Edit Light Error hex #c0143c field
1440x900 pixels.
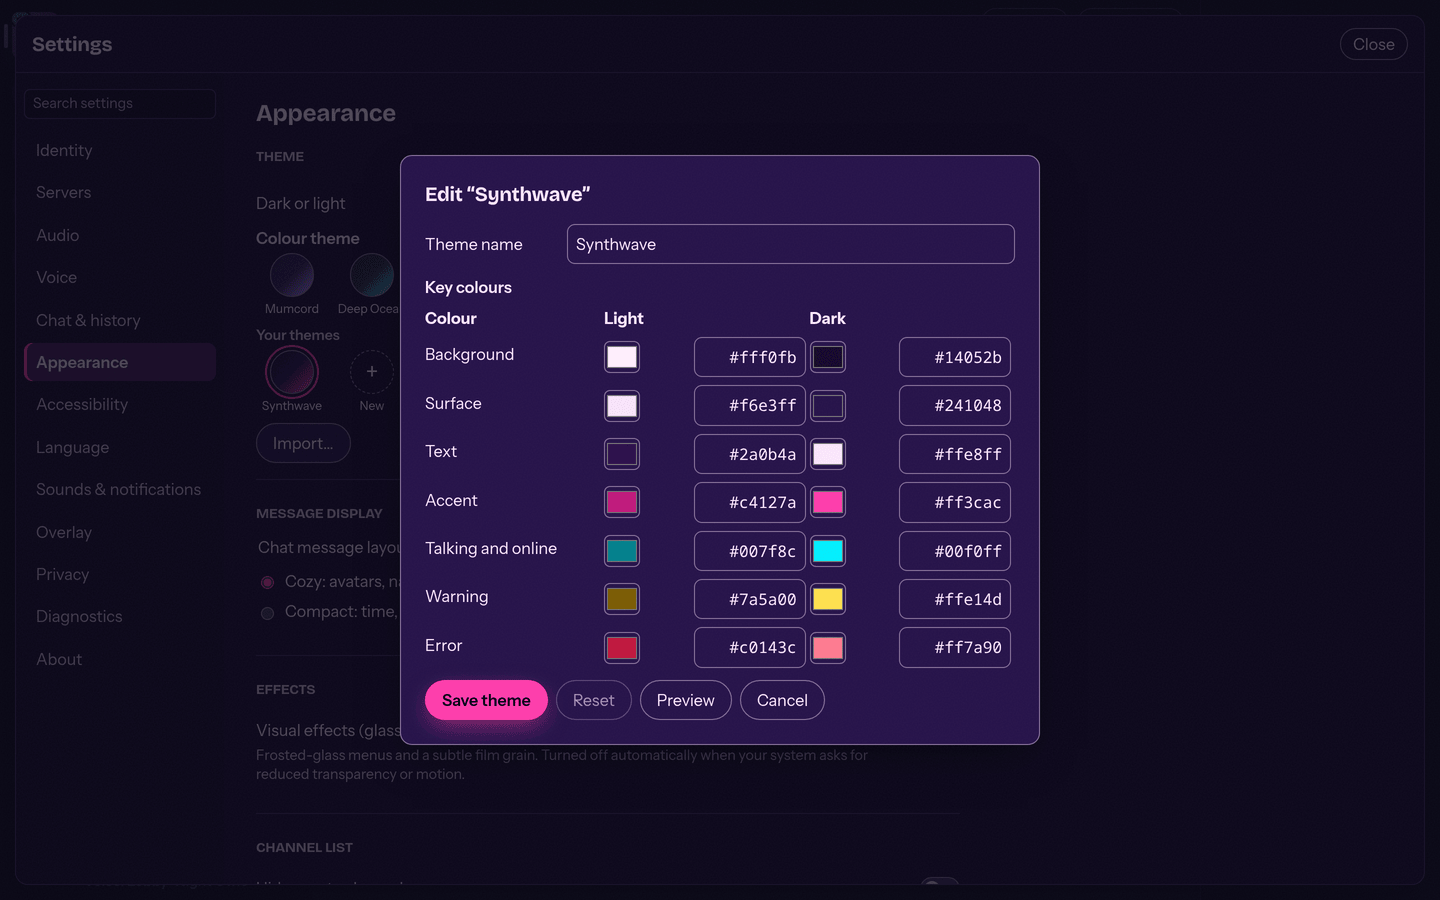tap(750, 647)
